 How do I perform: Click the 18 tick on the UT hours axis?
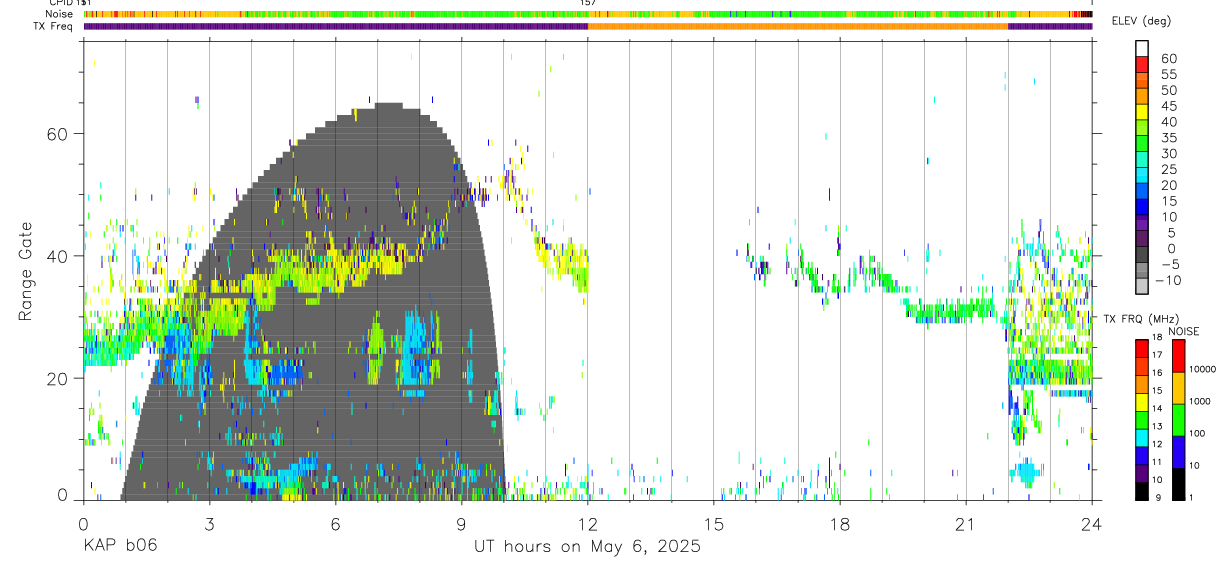click(839, 523)
